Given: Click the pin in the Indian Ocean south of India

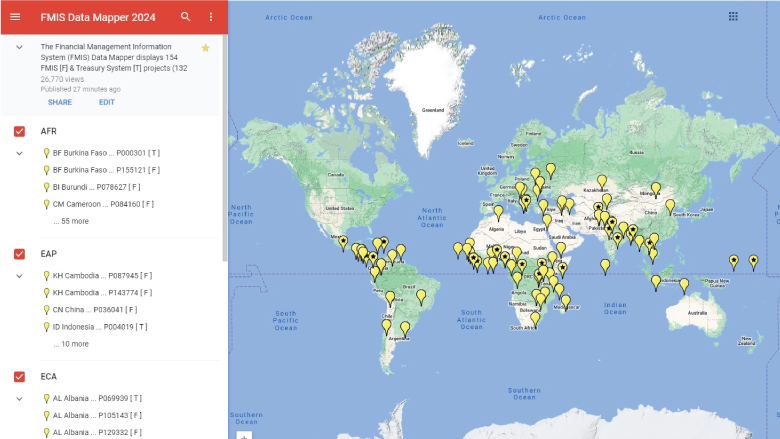Looking at the screenshot, I should 605,267.
